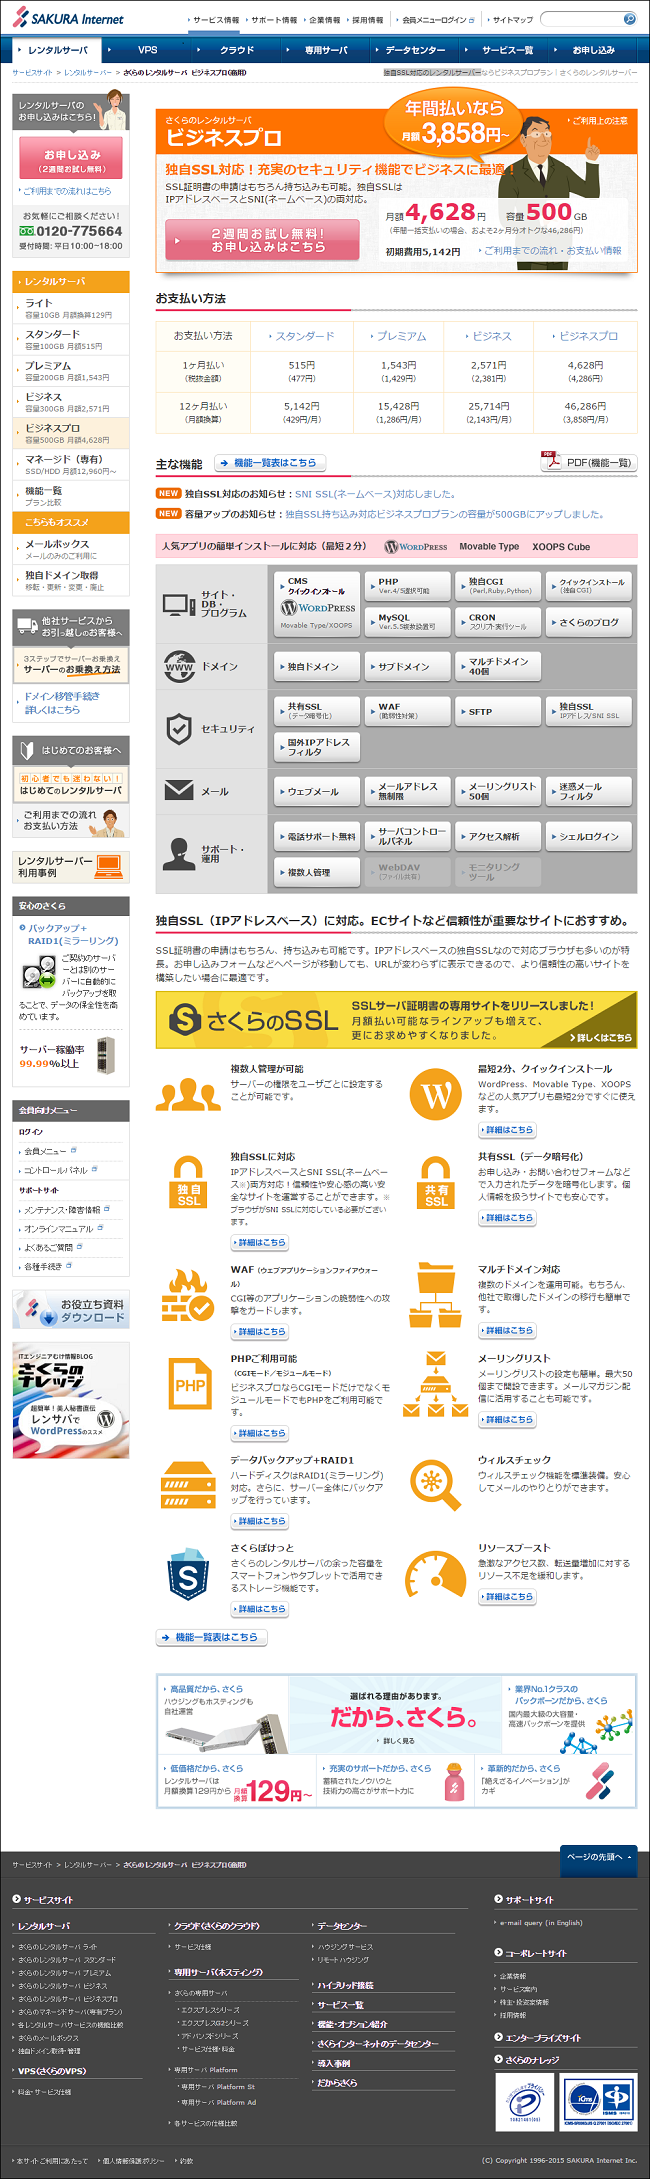Click the orange people icon for 複数人管理可能
Image resolution: width=650 pixels, height=2179 pixels.
click(x=188, y=1096)
